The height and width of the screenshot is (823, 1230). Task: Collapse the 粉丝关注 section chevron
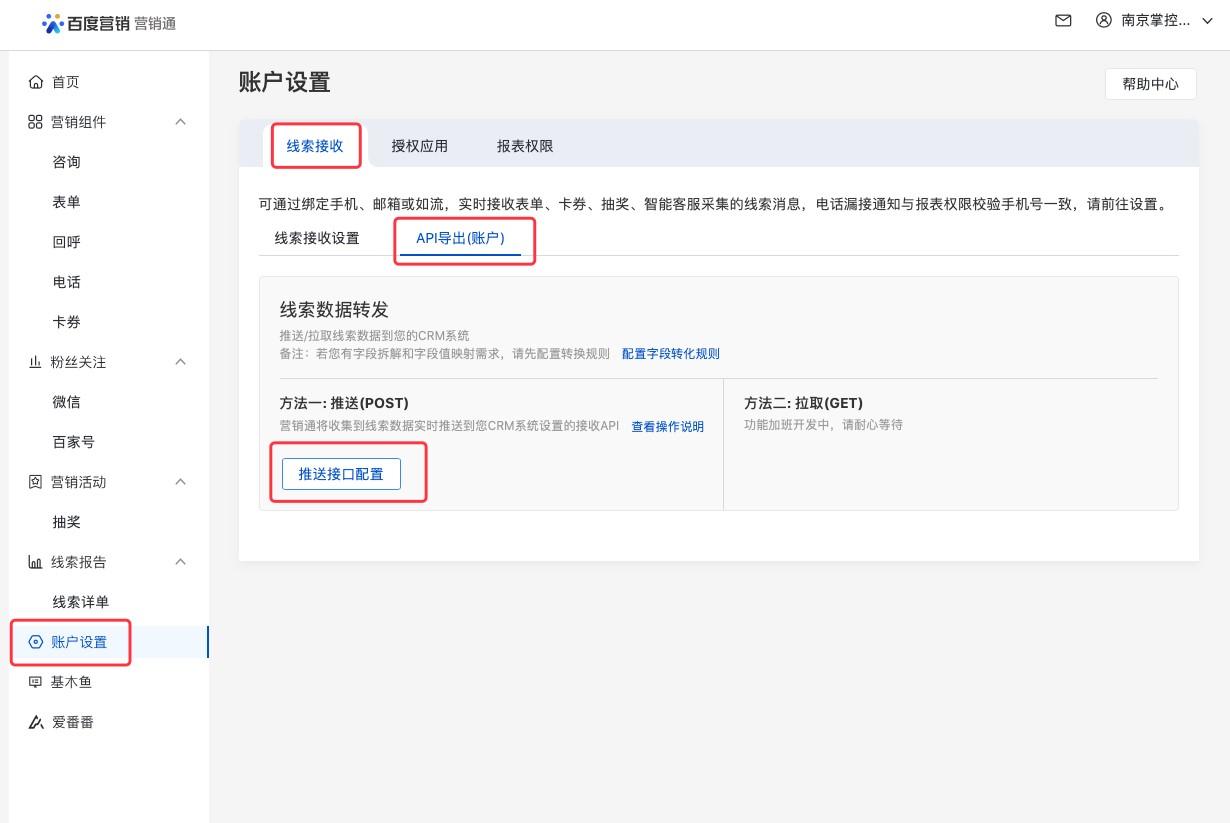181,362
